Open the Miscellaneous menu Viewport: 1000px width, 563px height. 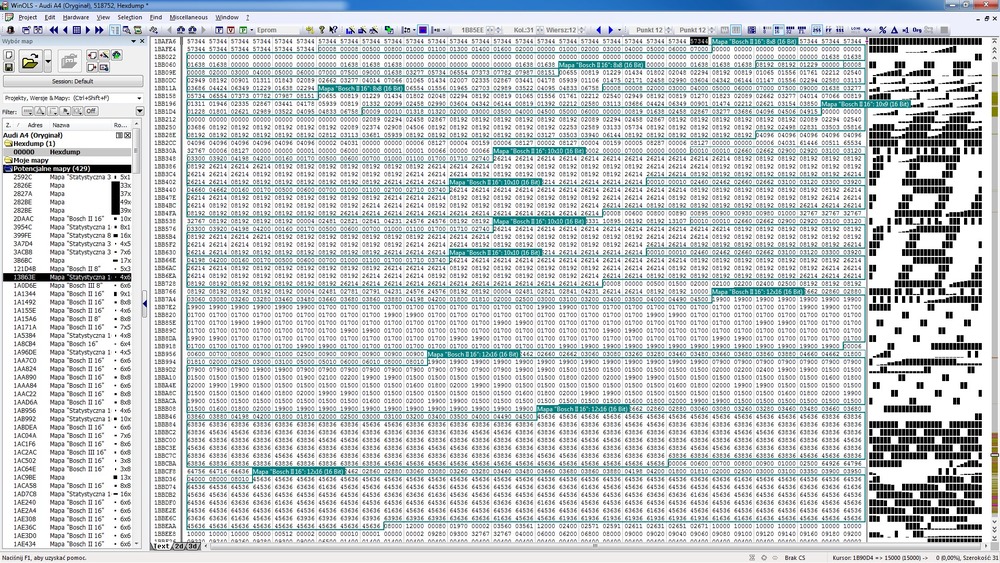pos(188,17)
